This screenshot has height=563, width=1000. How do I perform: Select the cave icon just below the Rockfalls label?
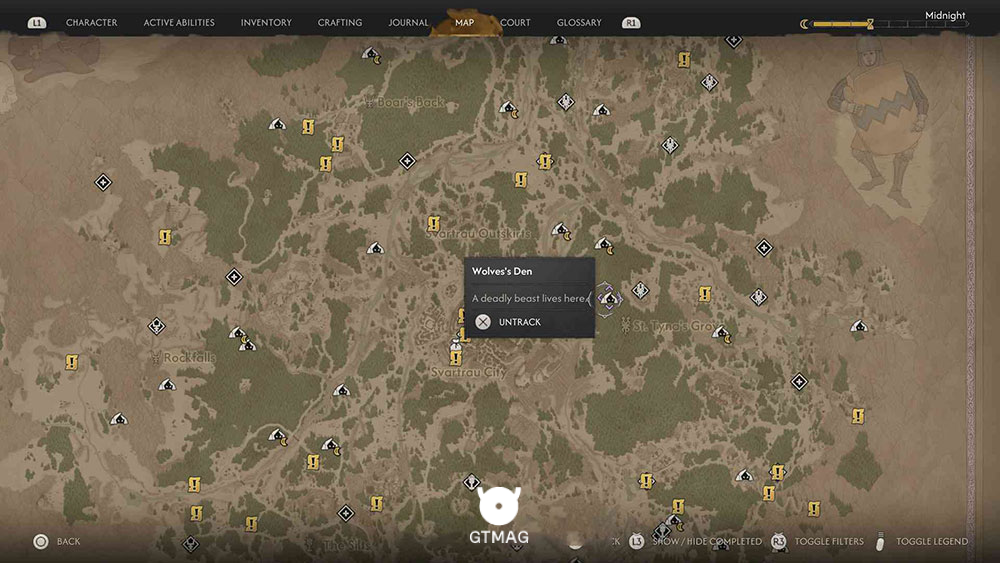(167, 384)
